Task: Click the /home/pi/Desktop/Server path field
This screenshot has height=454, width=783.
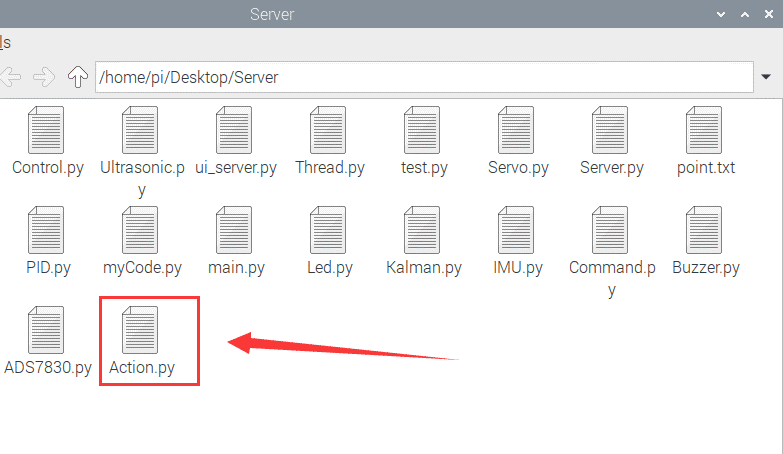Action: 424,77
